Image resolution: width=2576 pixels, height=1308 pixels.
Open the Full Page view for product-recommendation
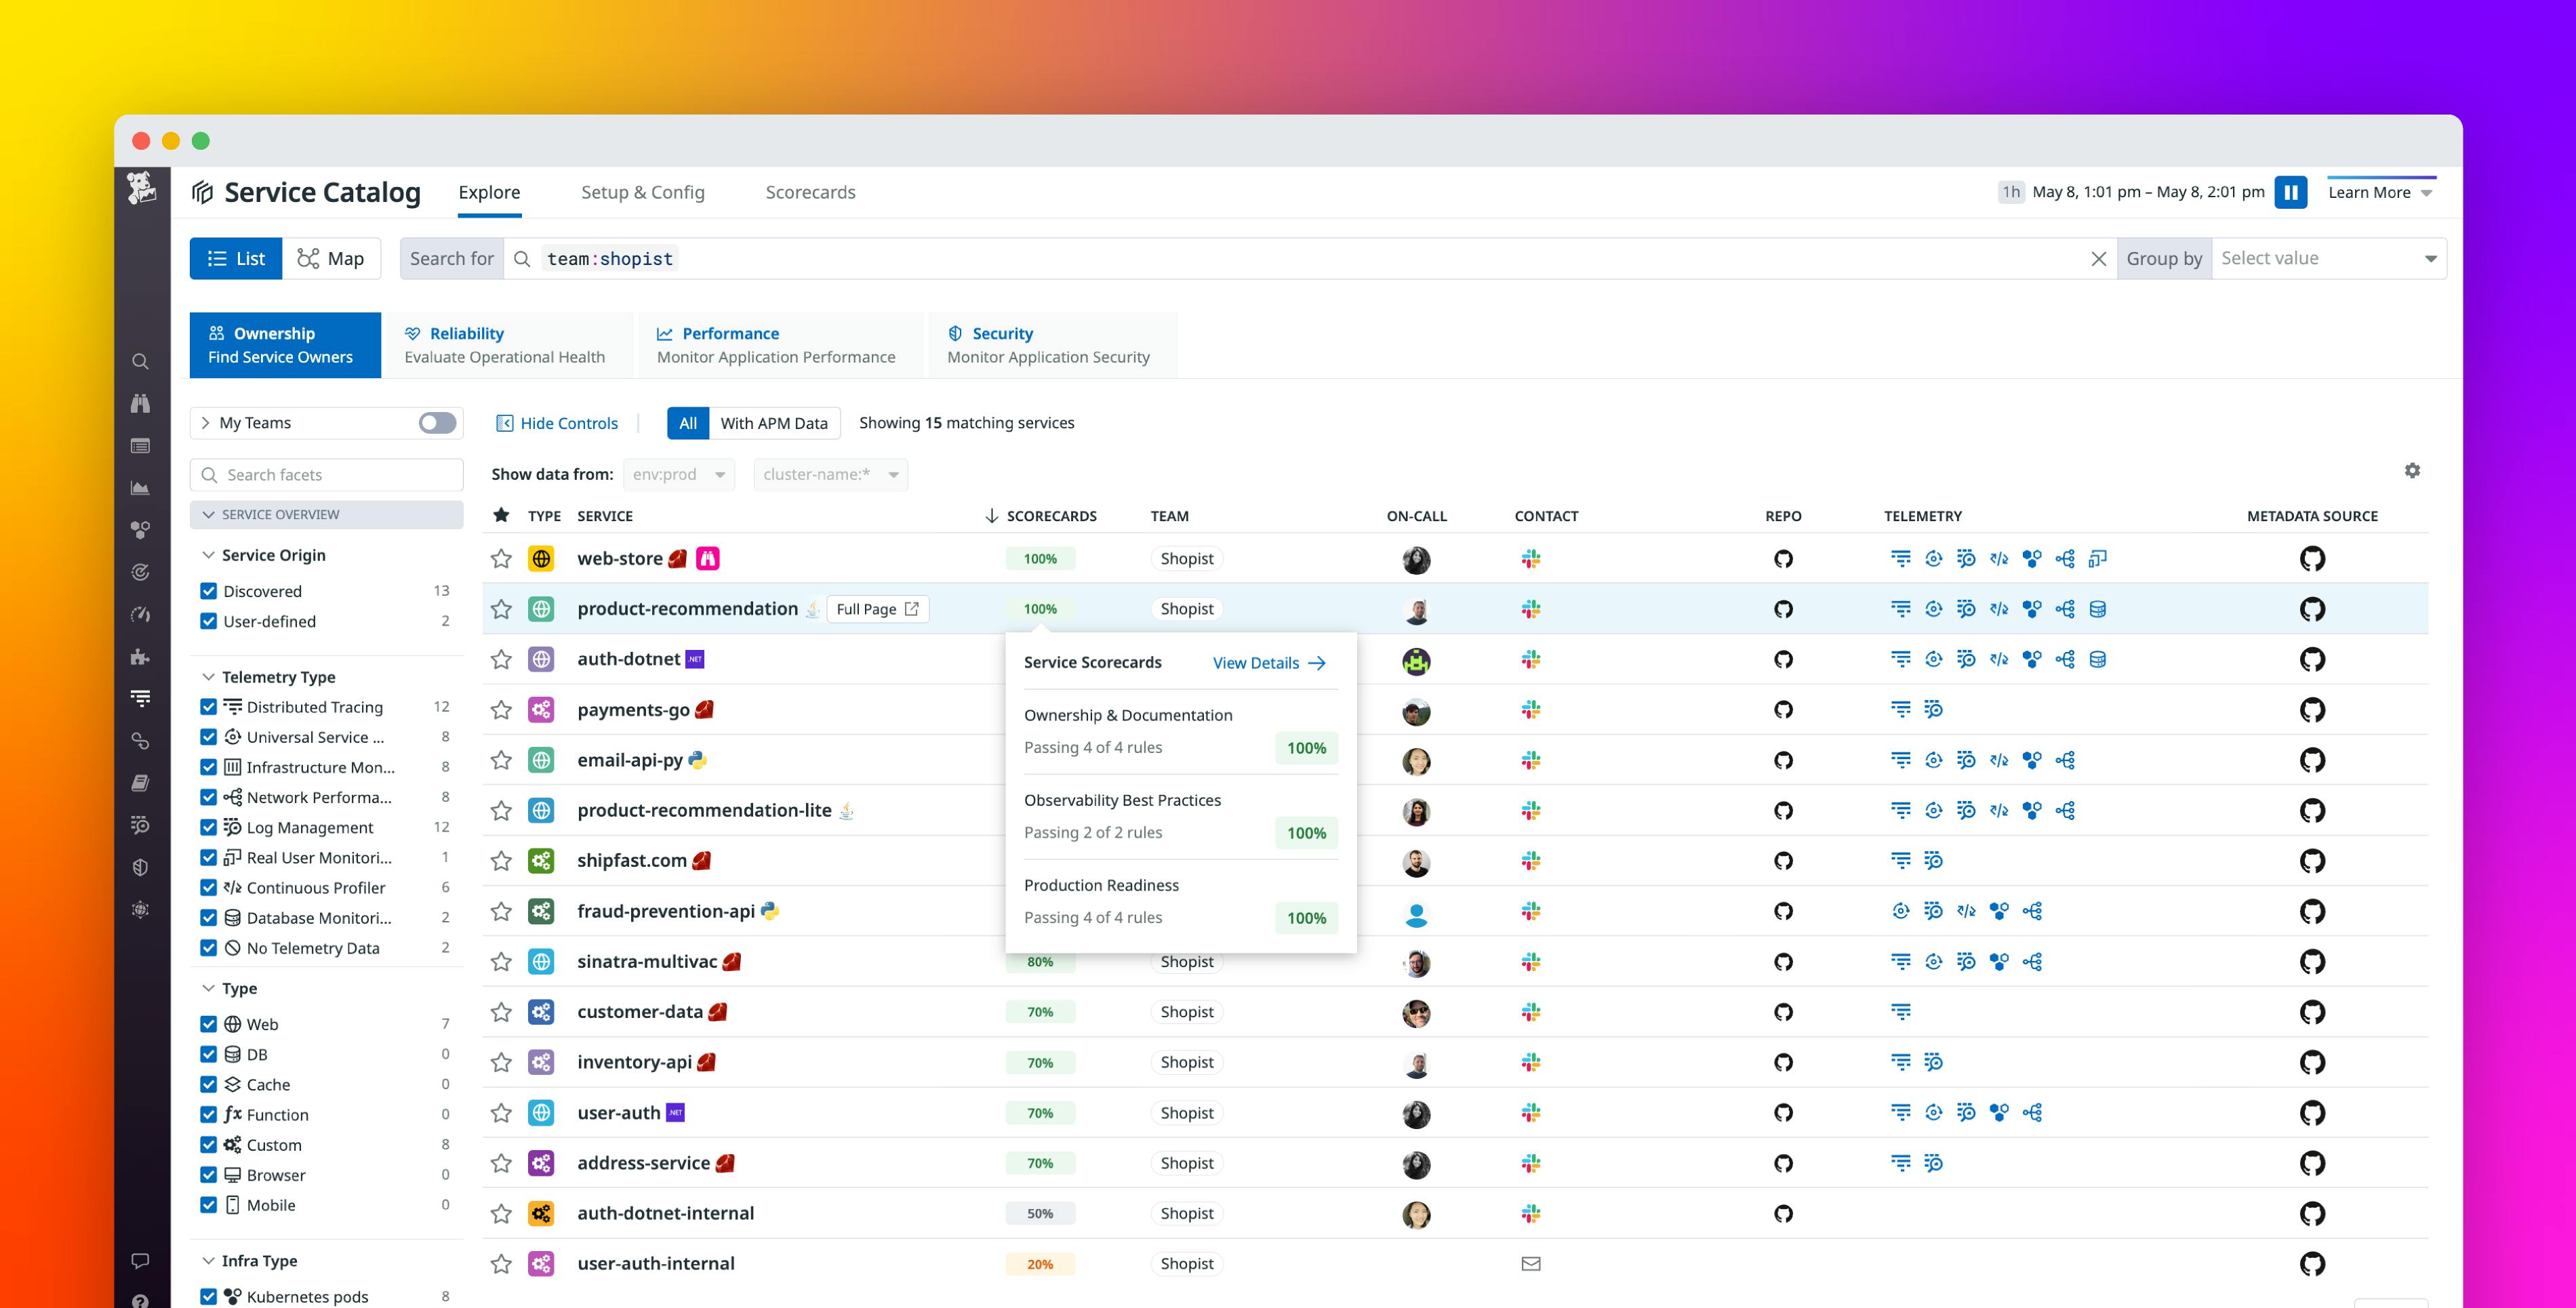(877, 609)
